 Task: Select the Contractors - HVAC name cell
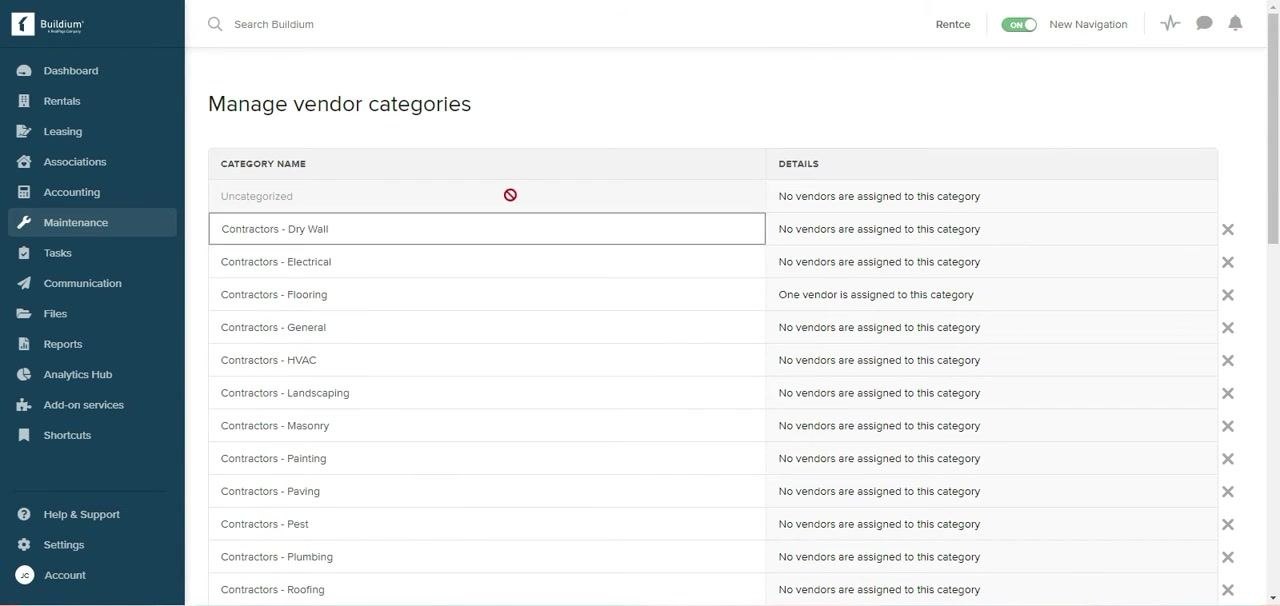[x=487, y=360]
